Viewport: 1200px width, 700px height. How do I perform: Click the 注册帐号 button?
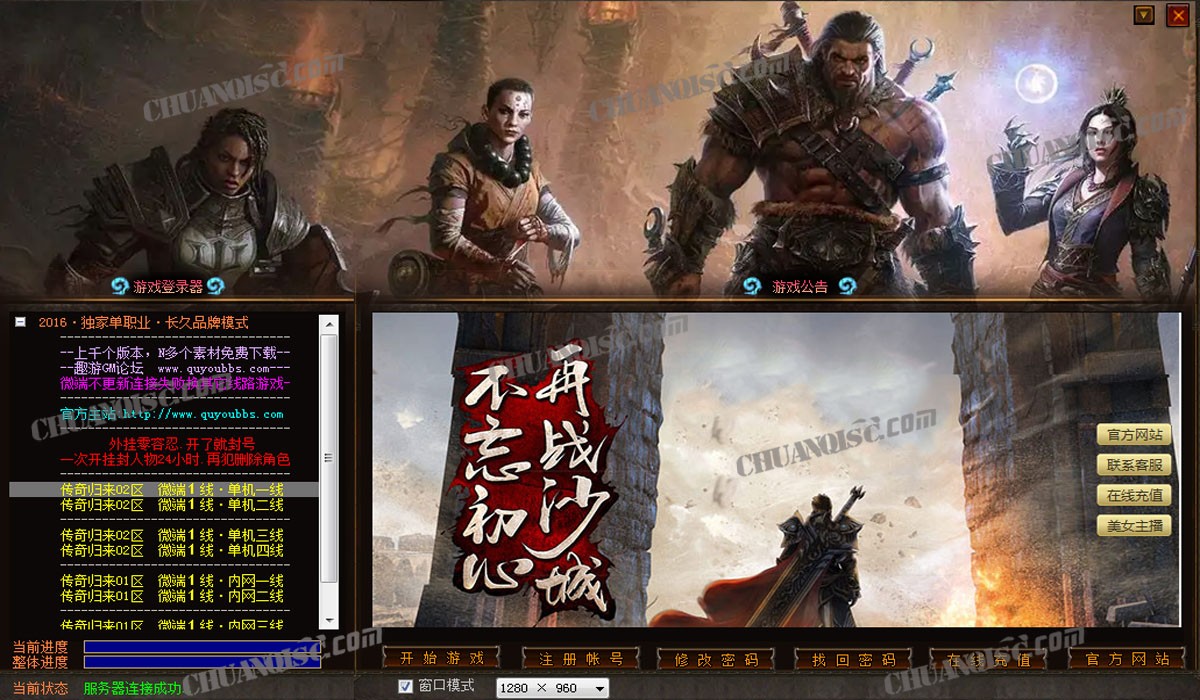coord(580,658)
